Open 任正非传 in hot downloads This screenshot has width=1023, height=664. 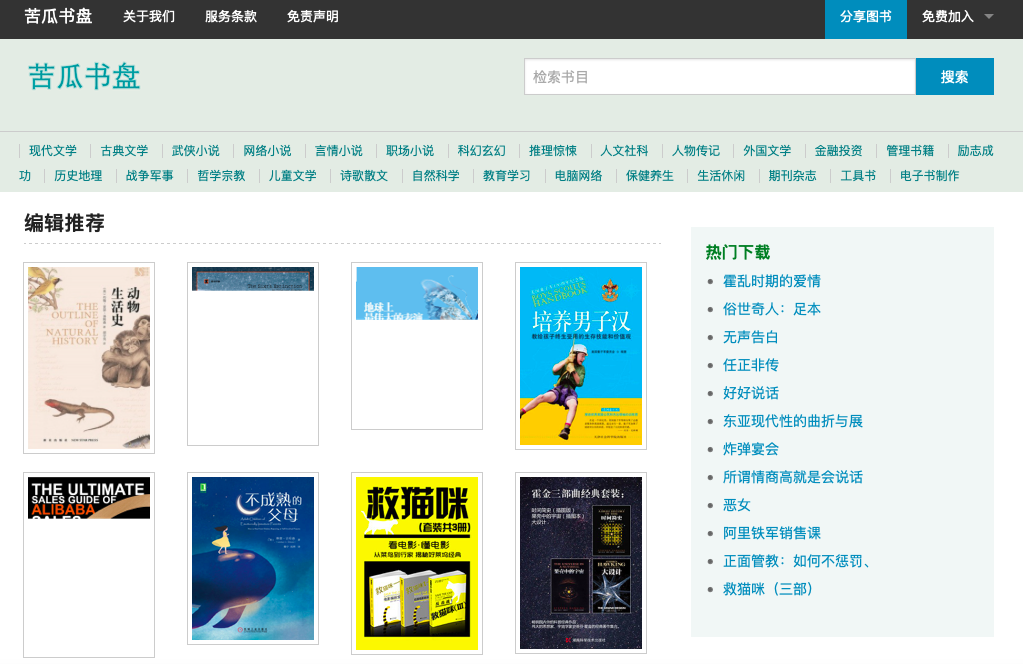tap(750, 365)
